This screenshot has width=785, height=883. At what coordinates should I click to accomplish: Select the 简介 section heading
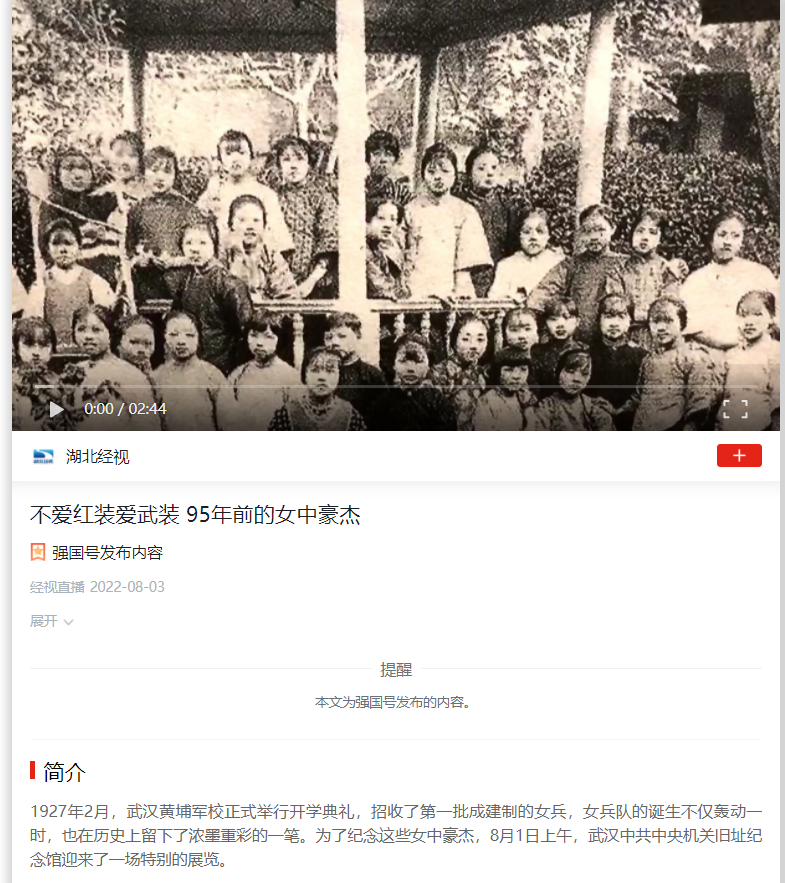[x=64, y=771]
